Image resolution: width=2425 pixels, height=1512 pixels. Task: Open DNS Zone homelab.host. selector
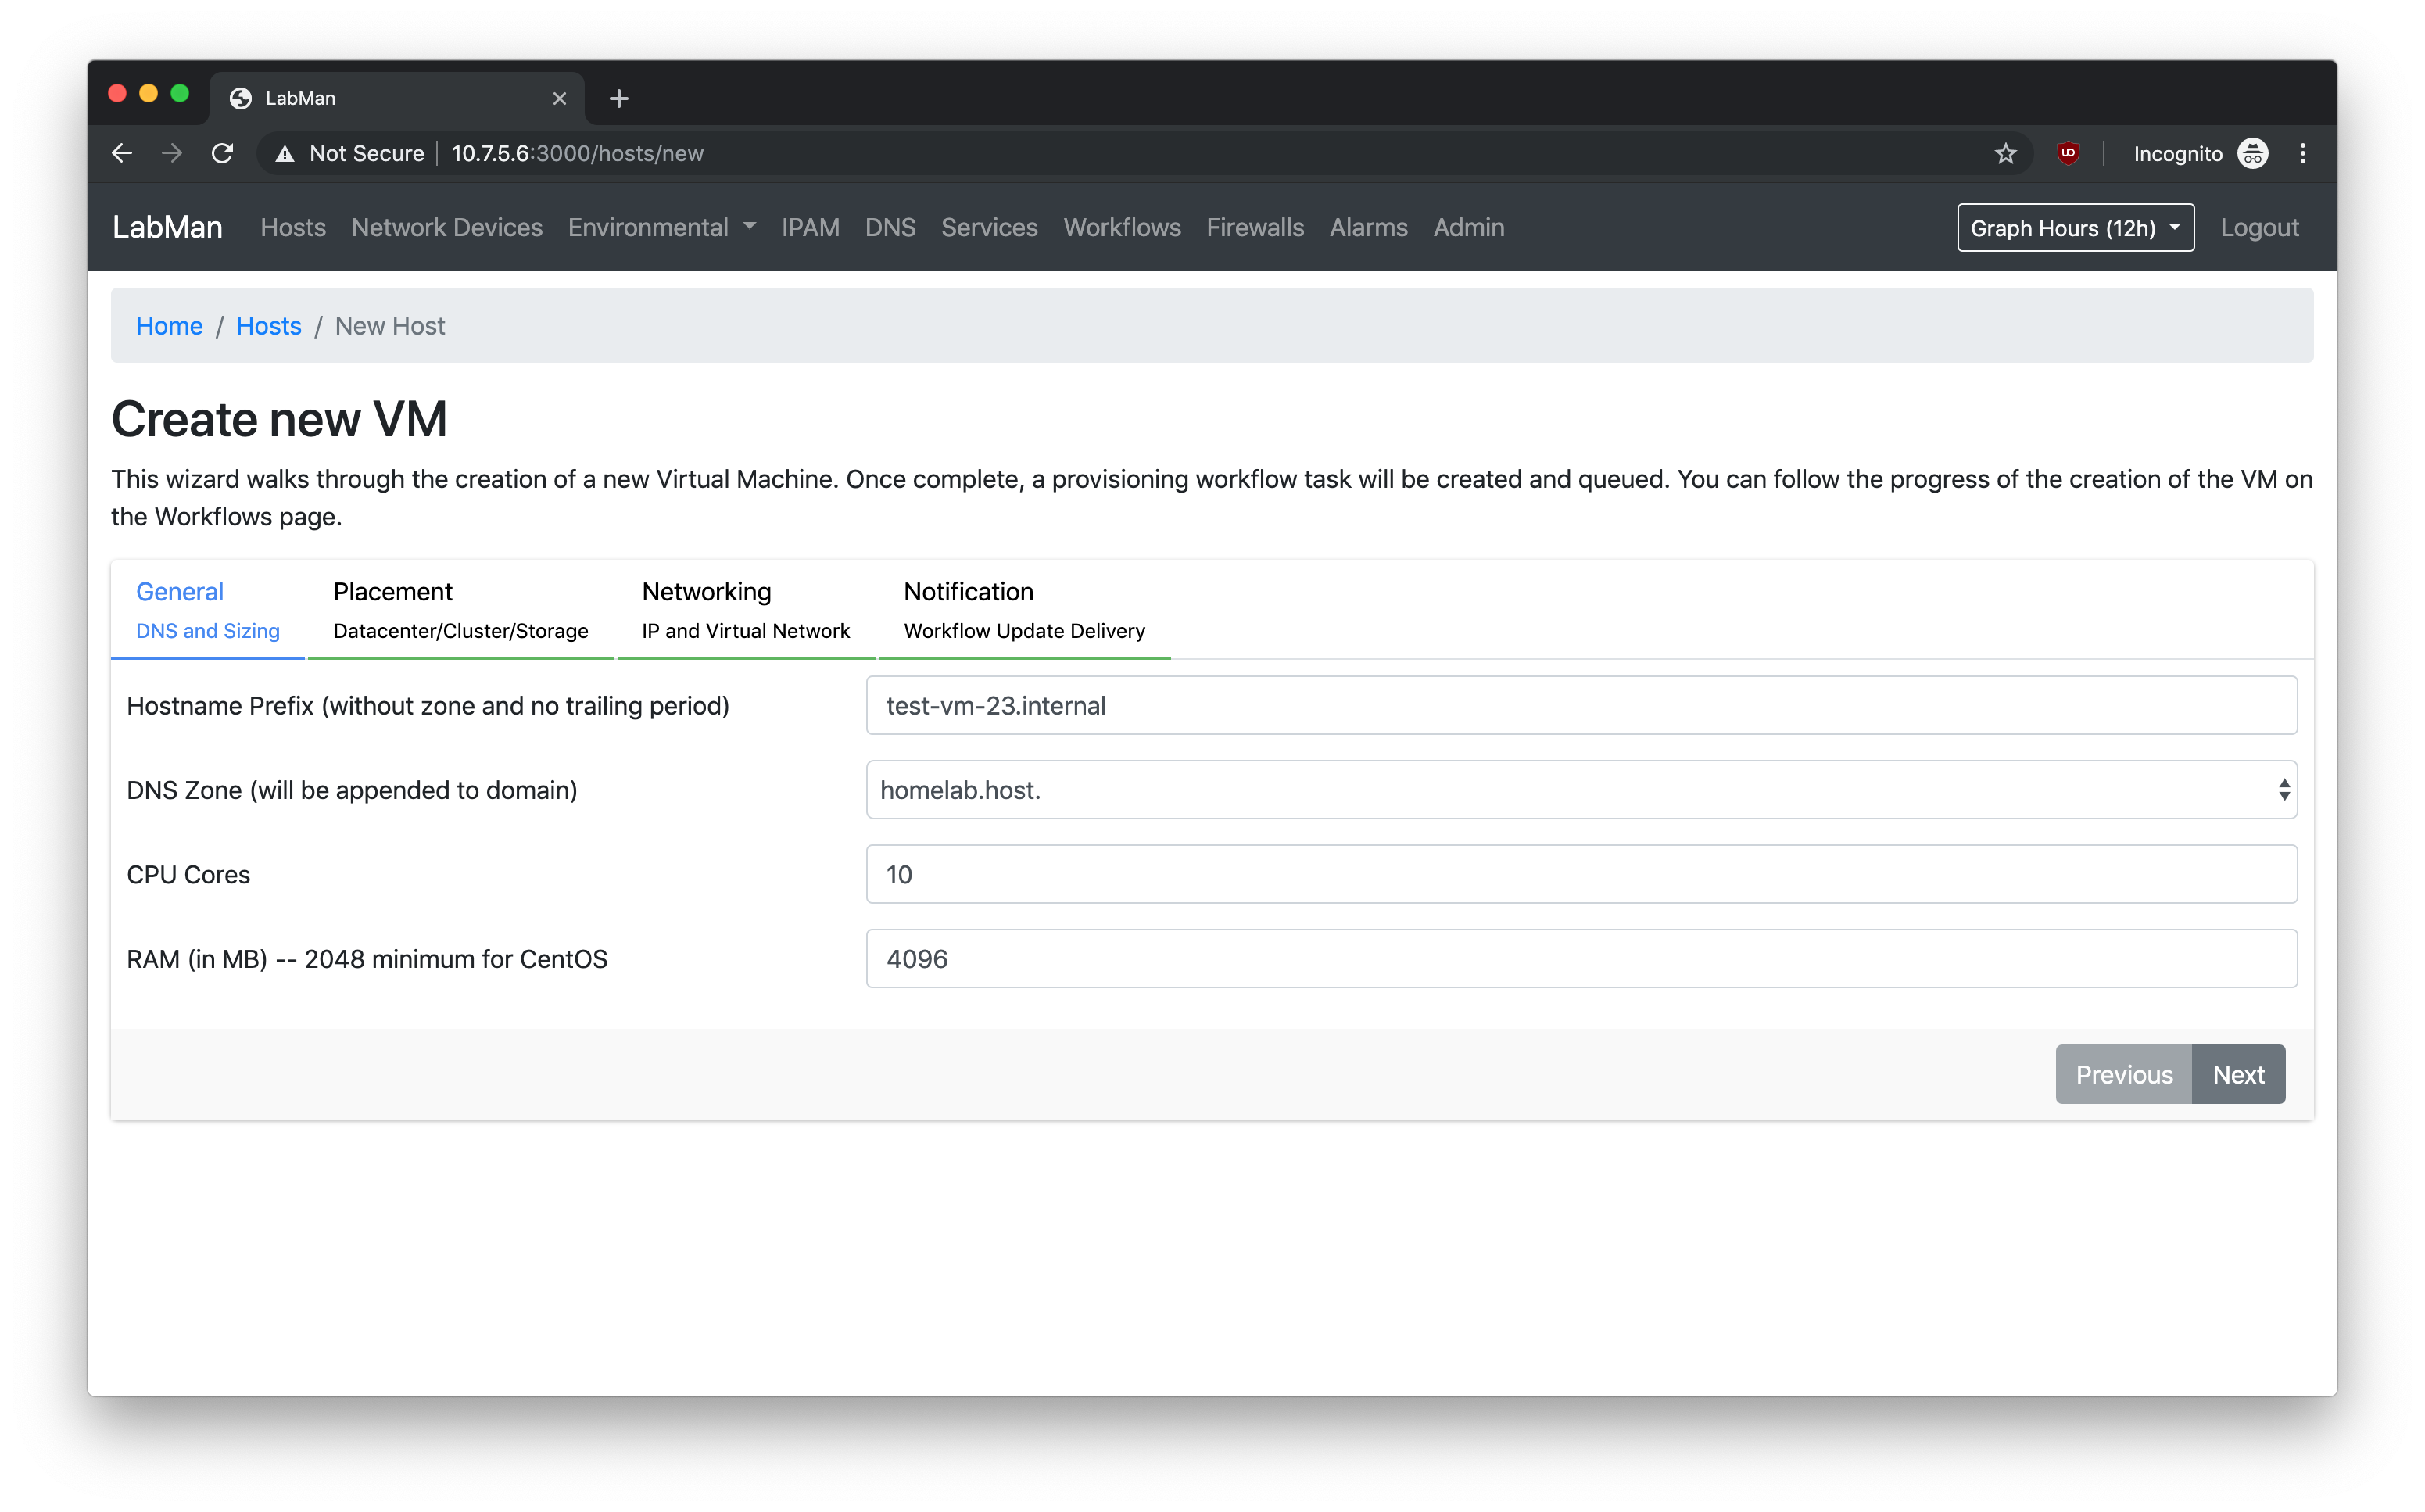pos(1581,790)
